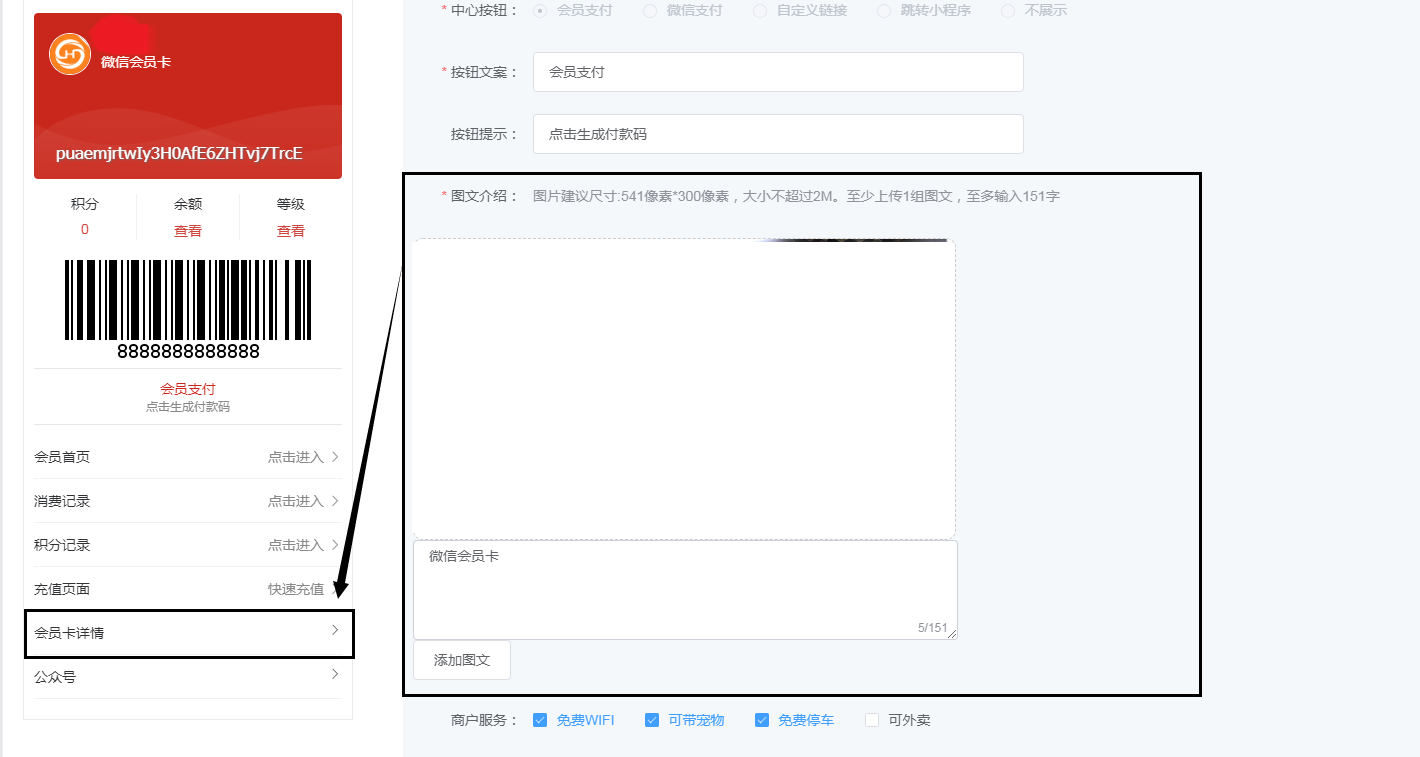Click 查看 under 等级
This screenshot has width=1420, height=757.
291,231
